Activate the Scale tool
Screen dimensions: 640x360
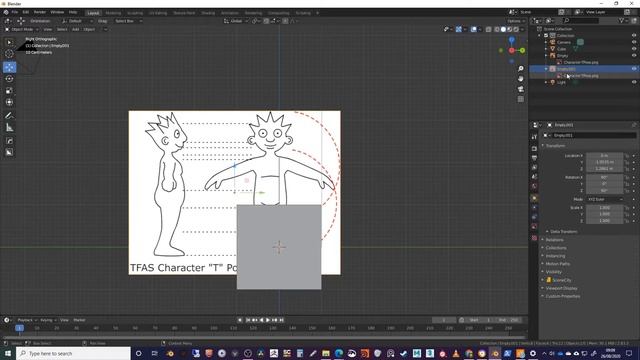tap(9, 91)
